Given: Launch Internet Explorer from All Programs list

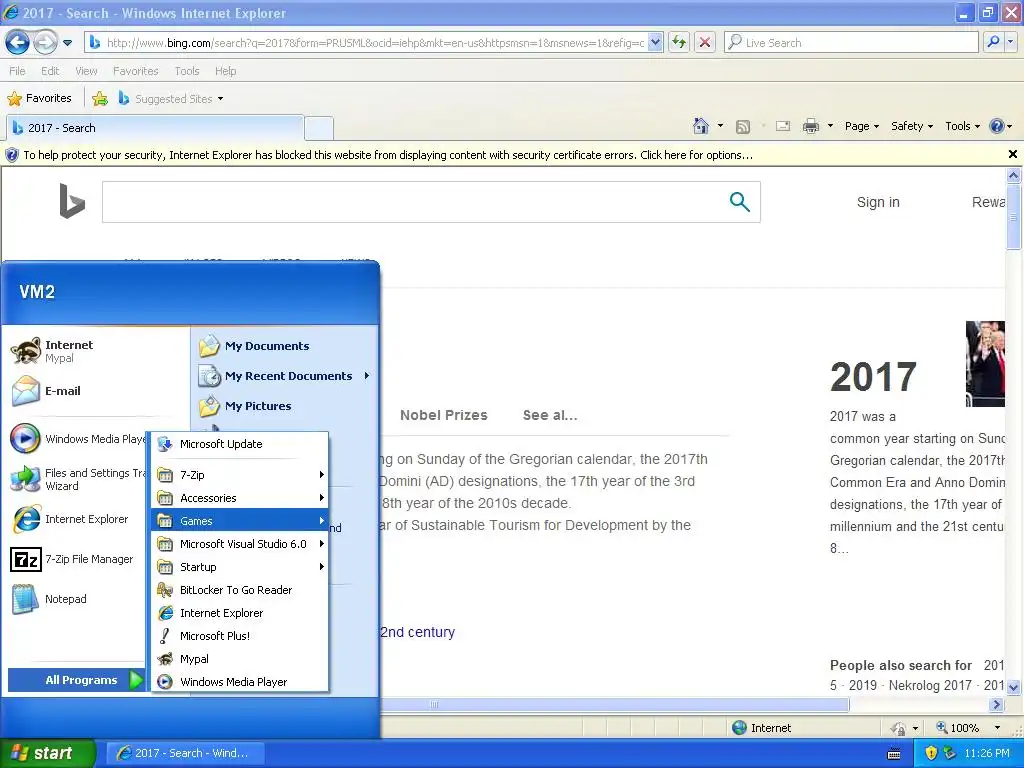Looking at the screenshot, I should 240,613.
